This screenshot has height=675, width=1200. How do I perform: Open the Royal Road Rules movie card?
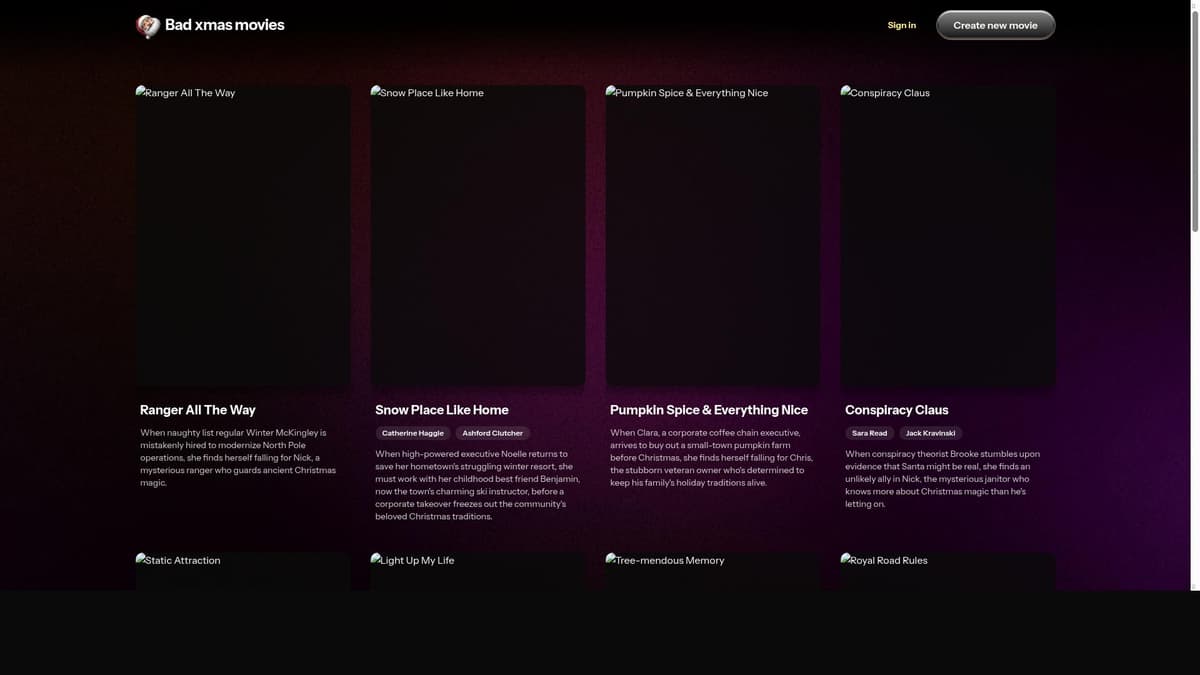point(948,571)
